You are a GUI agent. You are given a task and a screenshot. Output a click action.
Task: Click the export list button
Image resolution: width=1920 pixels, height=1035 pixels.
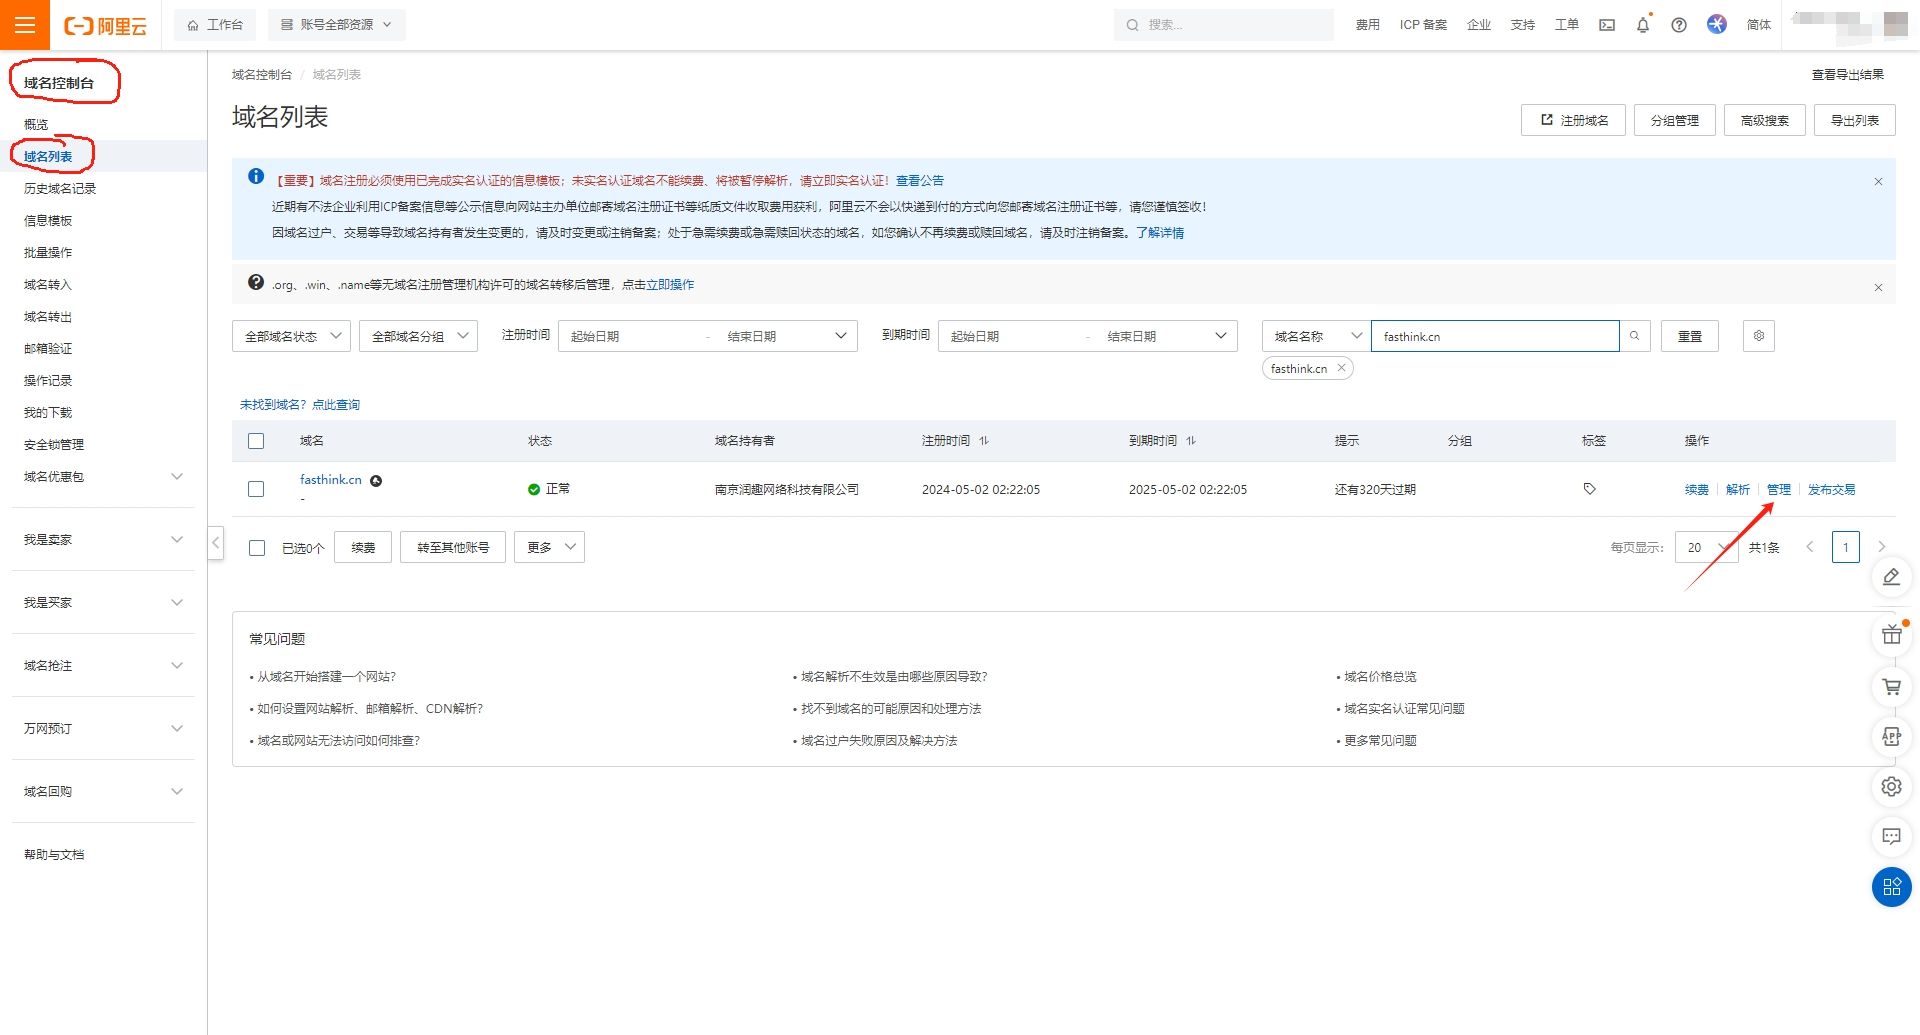tap(1855, 120)
